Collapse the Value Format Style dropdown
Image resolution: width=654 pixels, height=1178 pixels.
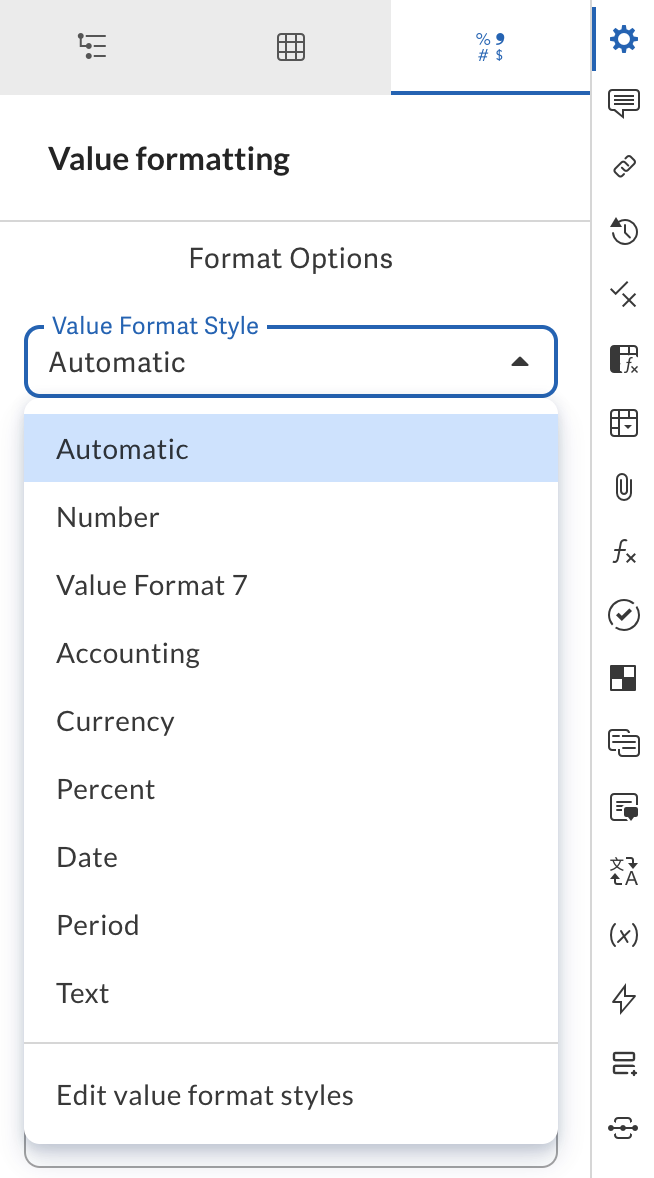(519, 362)
